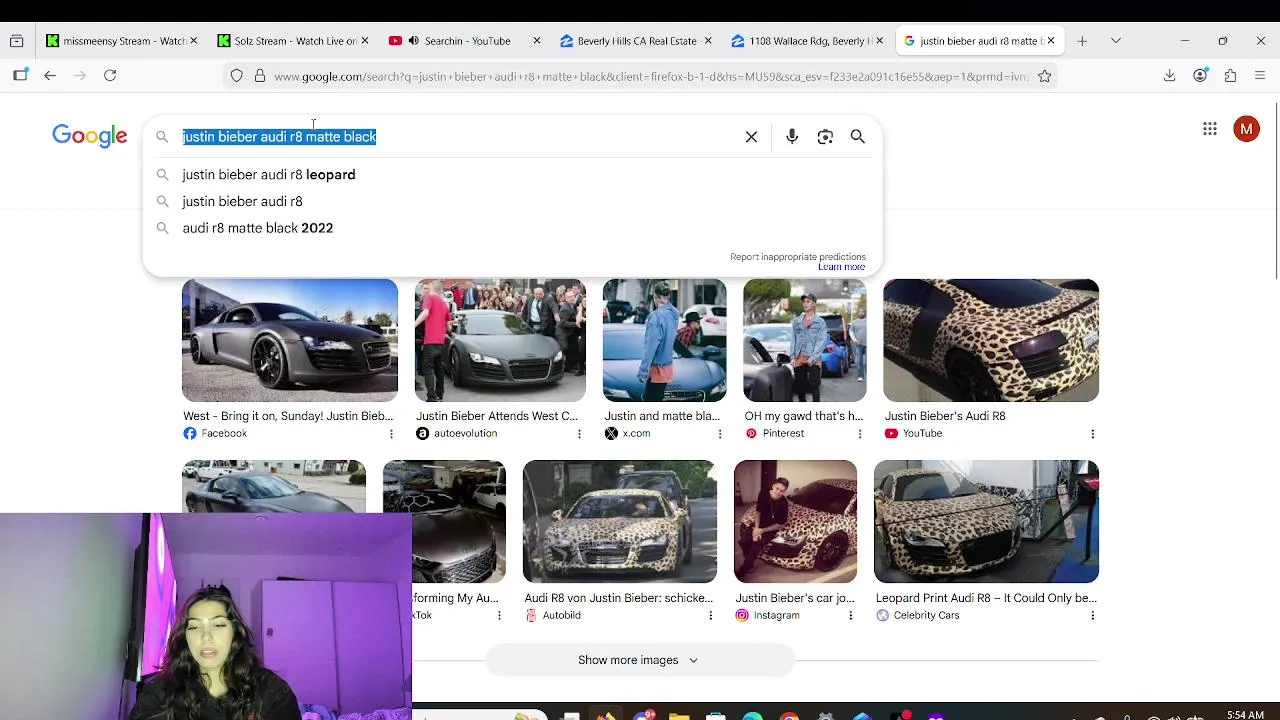
Task: Expand the list all tabs dropdown
Action: click(1116, 41)
